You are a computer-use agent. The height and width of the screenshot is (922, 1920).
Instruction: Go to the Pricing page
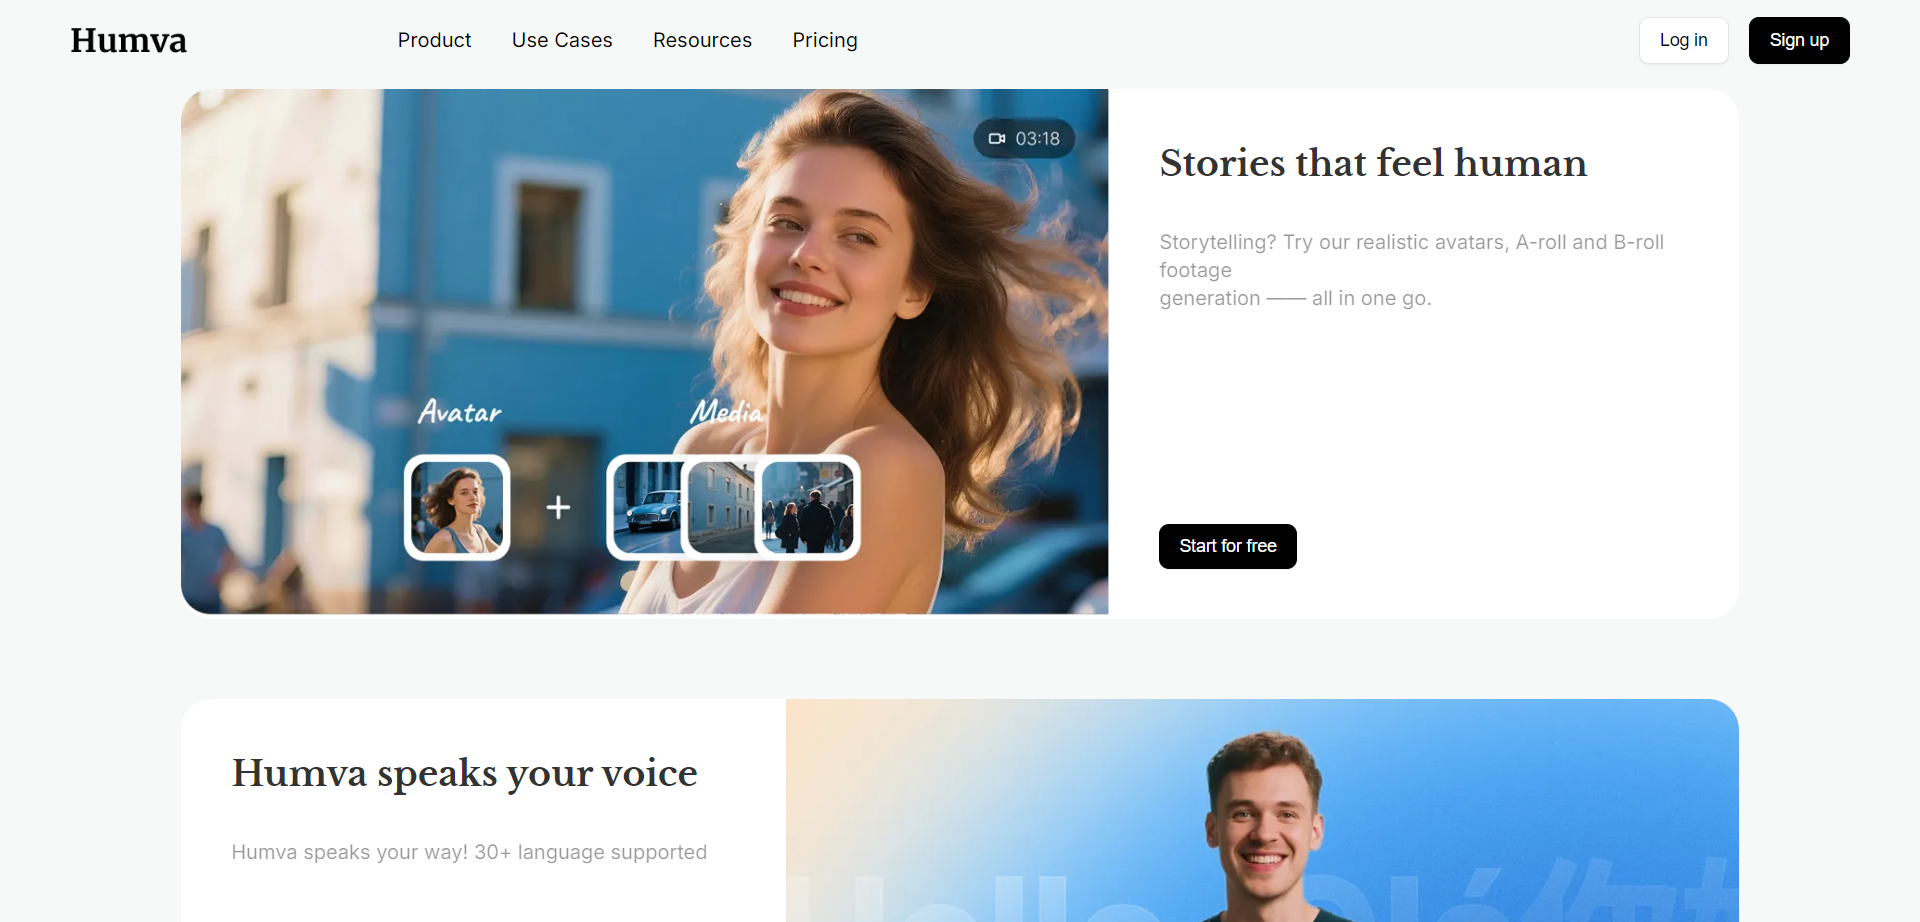(x=825, y=40)
